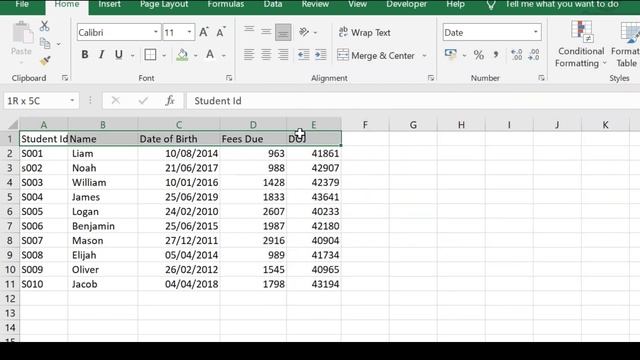Align text left
Screen dimensions: 640x360
[249, 55]
